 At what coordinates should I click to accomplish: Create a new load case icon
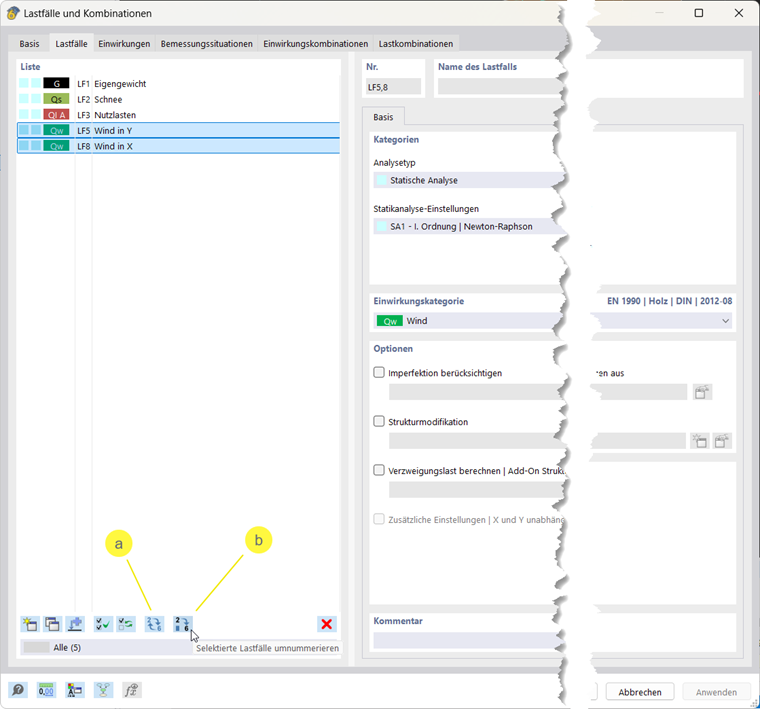click(x=30, y=624)
